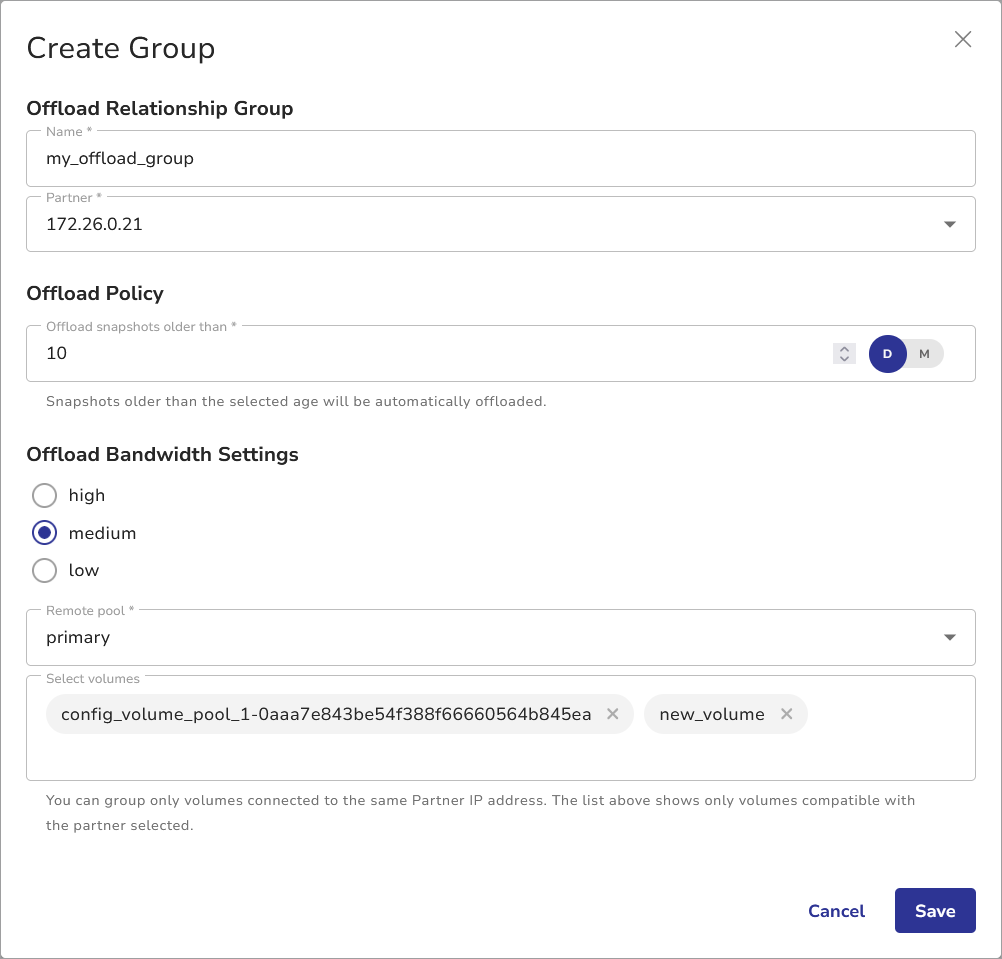
Task: Remove the config_volume_pool_1 volume chip
Action: (x=613, y=714)
